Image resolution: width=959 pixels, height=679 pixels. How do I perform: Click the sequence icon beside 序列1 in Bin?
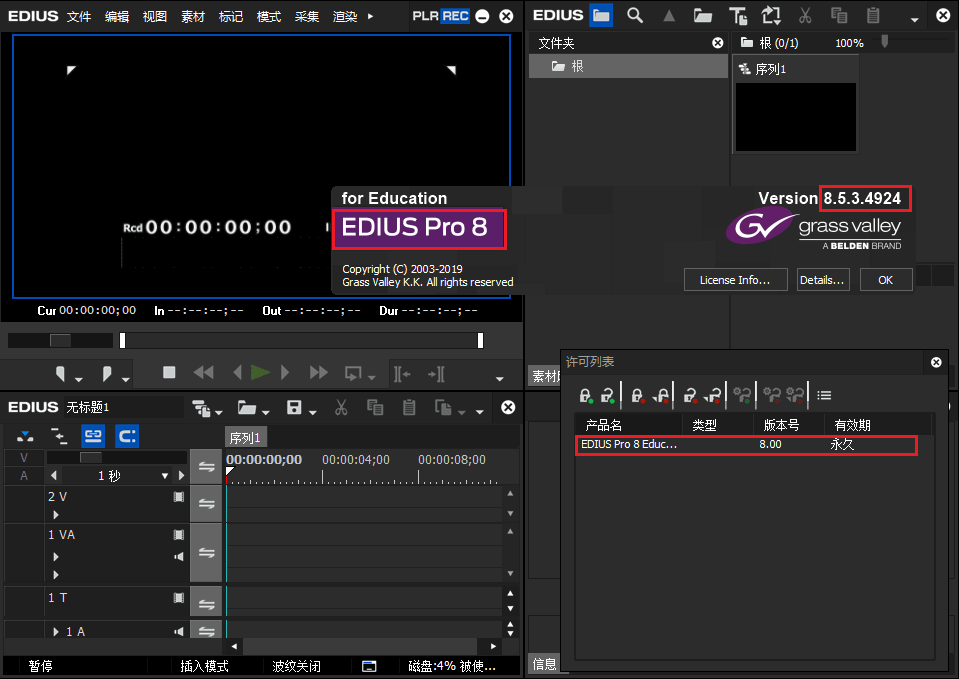click(744, 69)
